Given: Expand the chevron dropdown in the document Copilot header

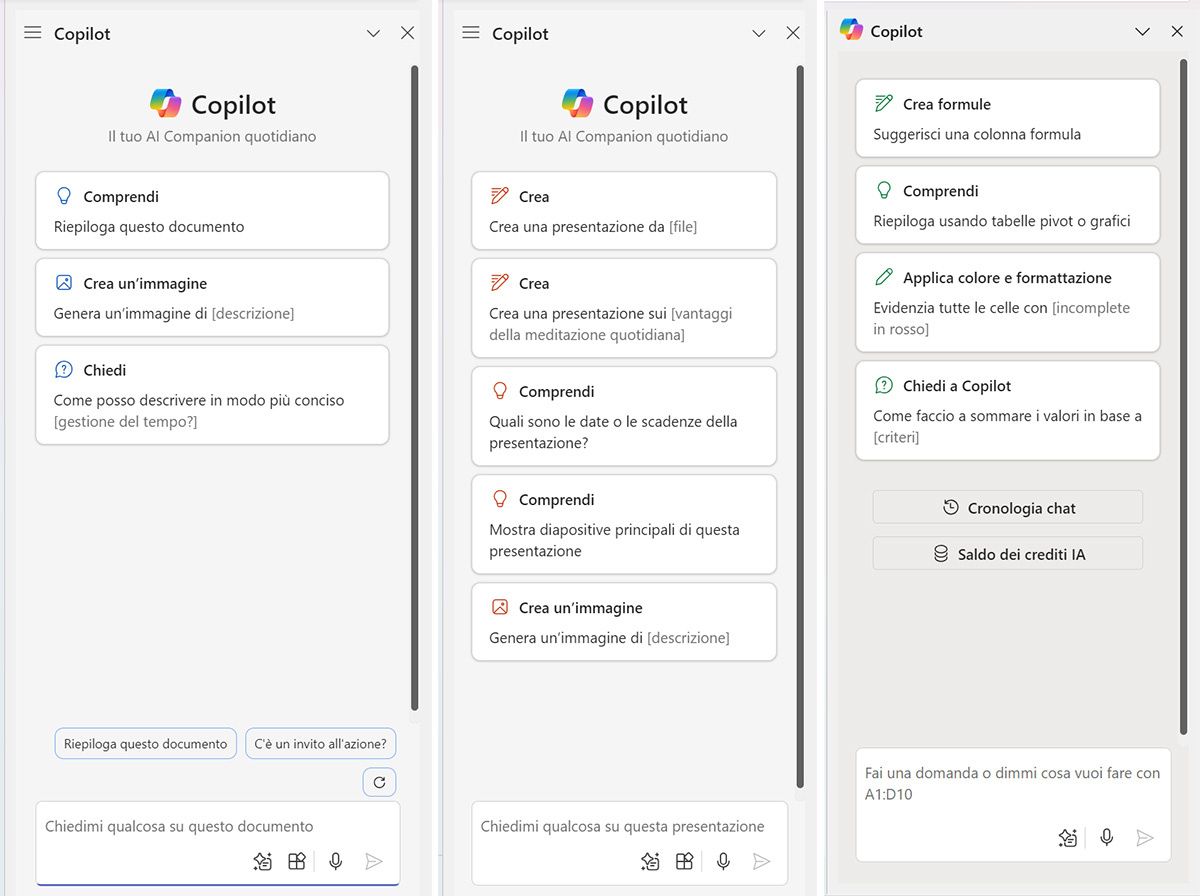Looking at the screenshot, I should click(x=373, y=33).
